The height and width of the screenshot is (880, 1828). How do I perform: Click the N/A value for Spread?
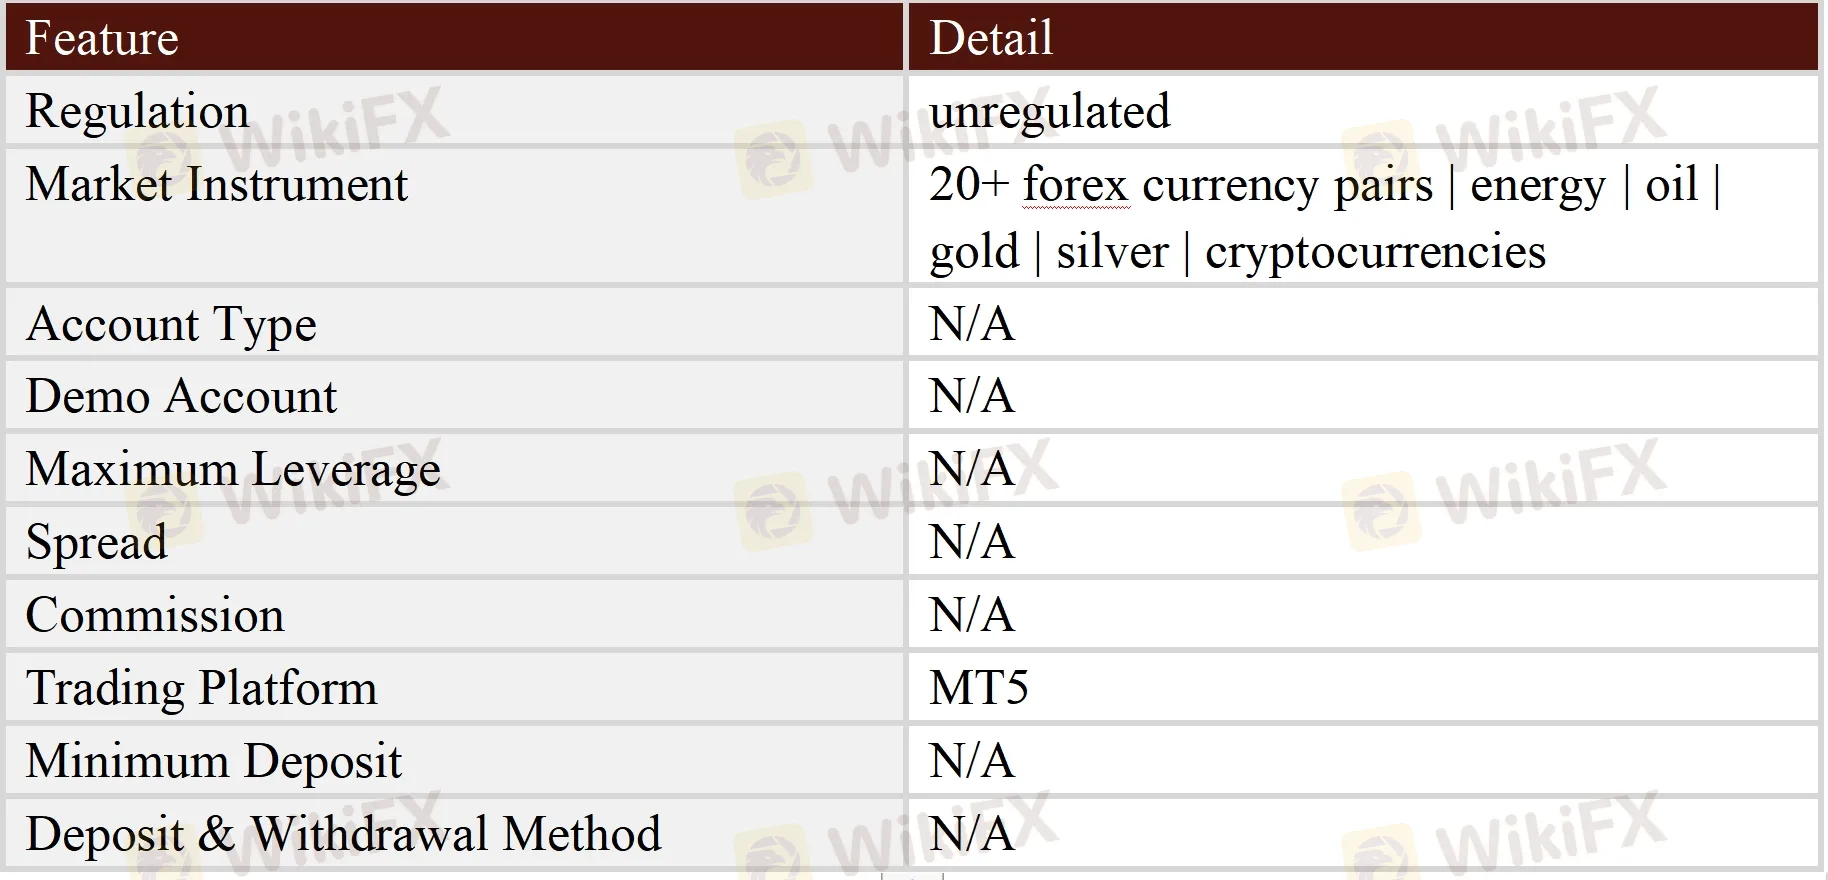tap(971, 542)
